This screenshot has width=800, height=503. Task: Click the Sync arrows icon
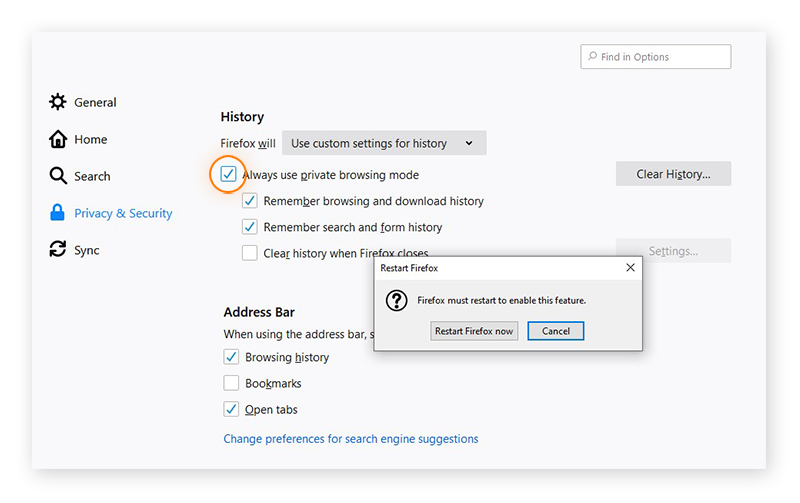tap(58, 249)
